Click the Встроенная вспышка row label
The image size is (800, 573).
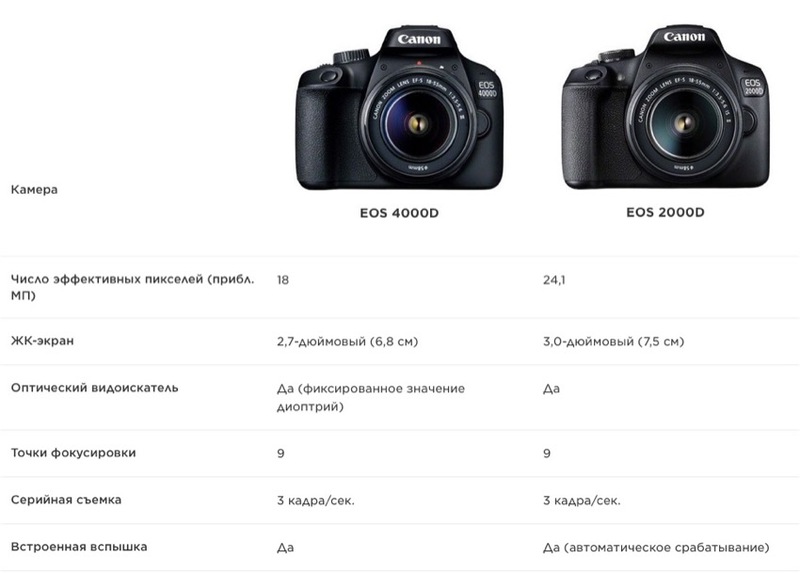pyautogui.click(x=79, y=547)
